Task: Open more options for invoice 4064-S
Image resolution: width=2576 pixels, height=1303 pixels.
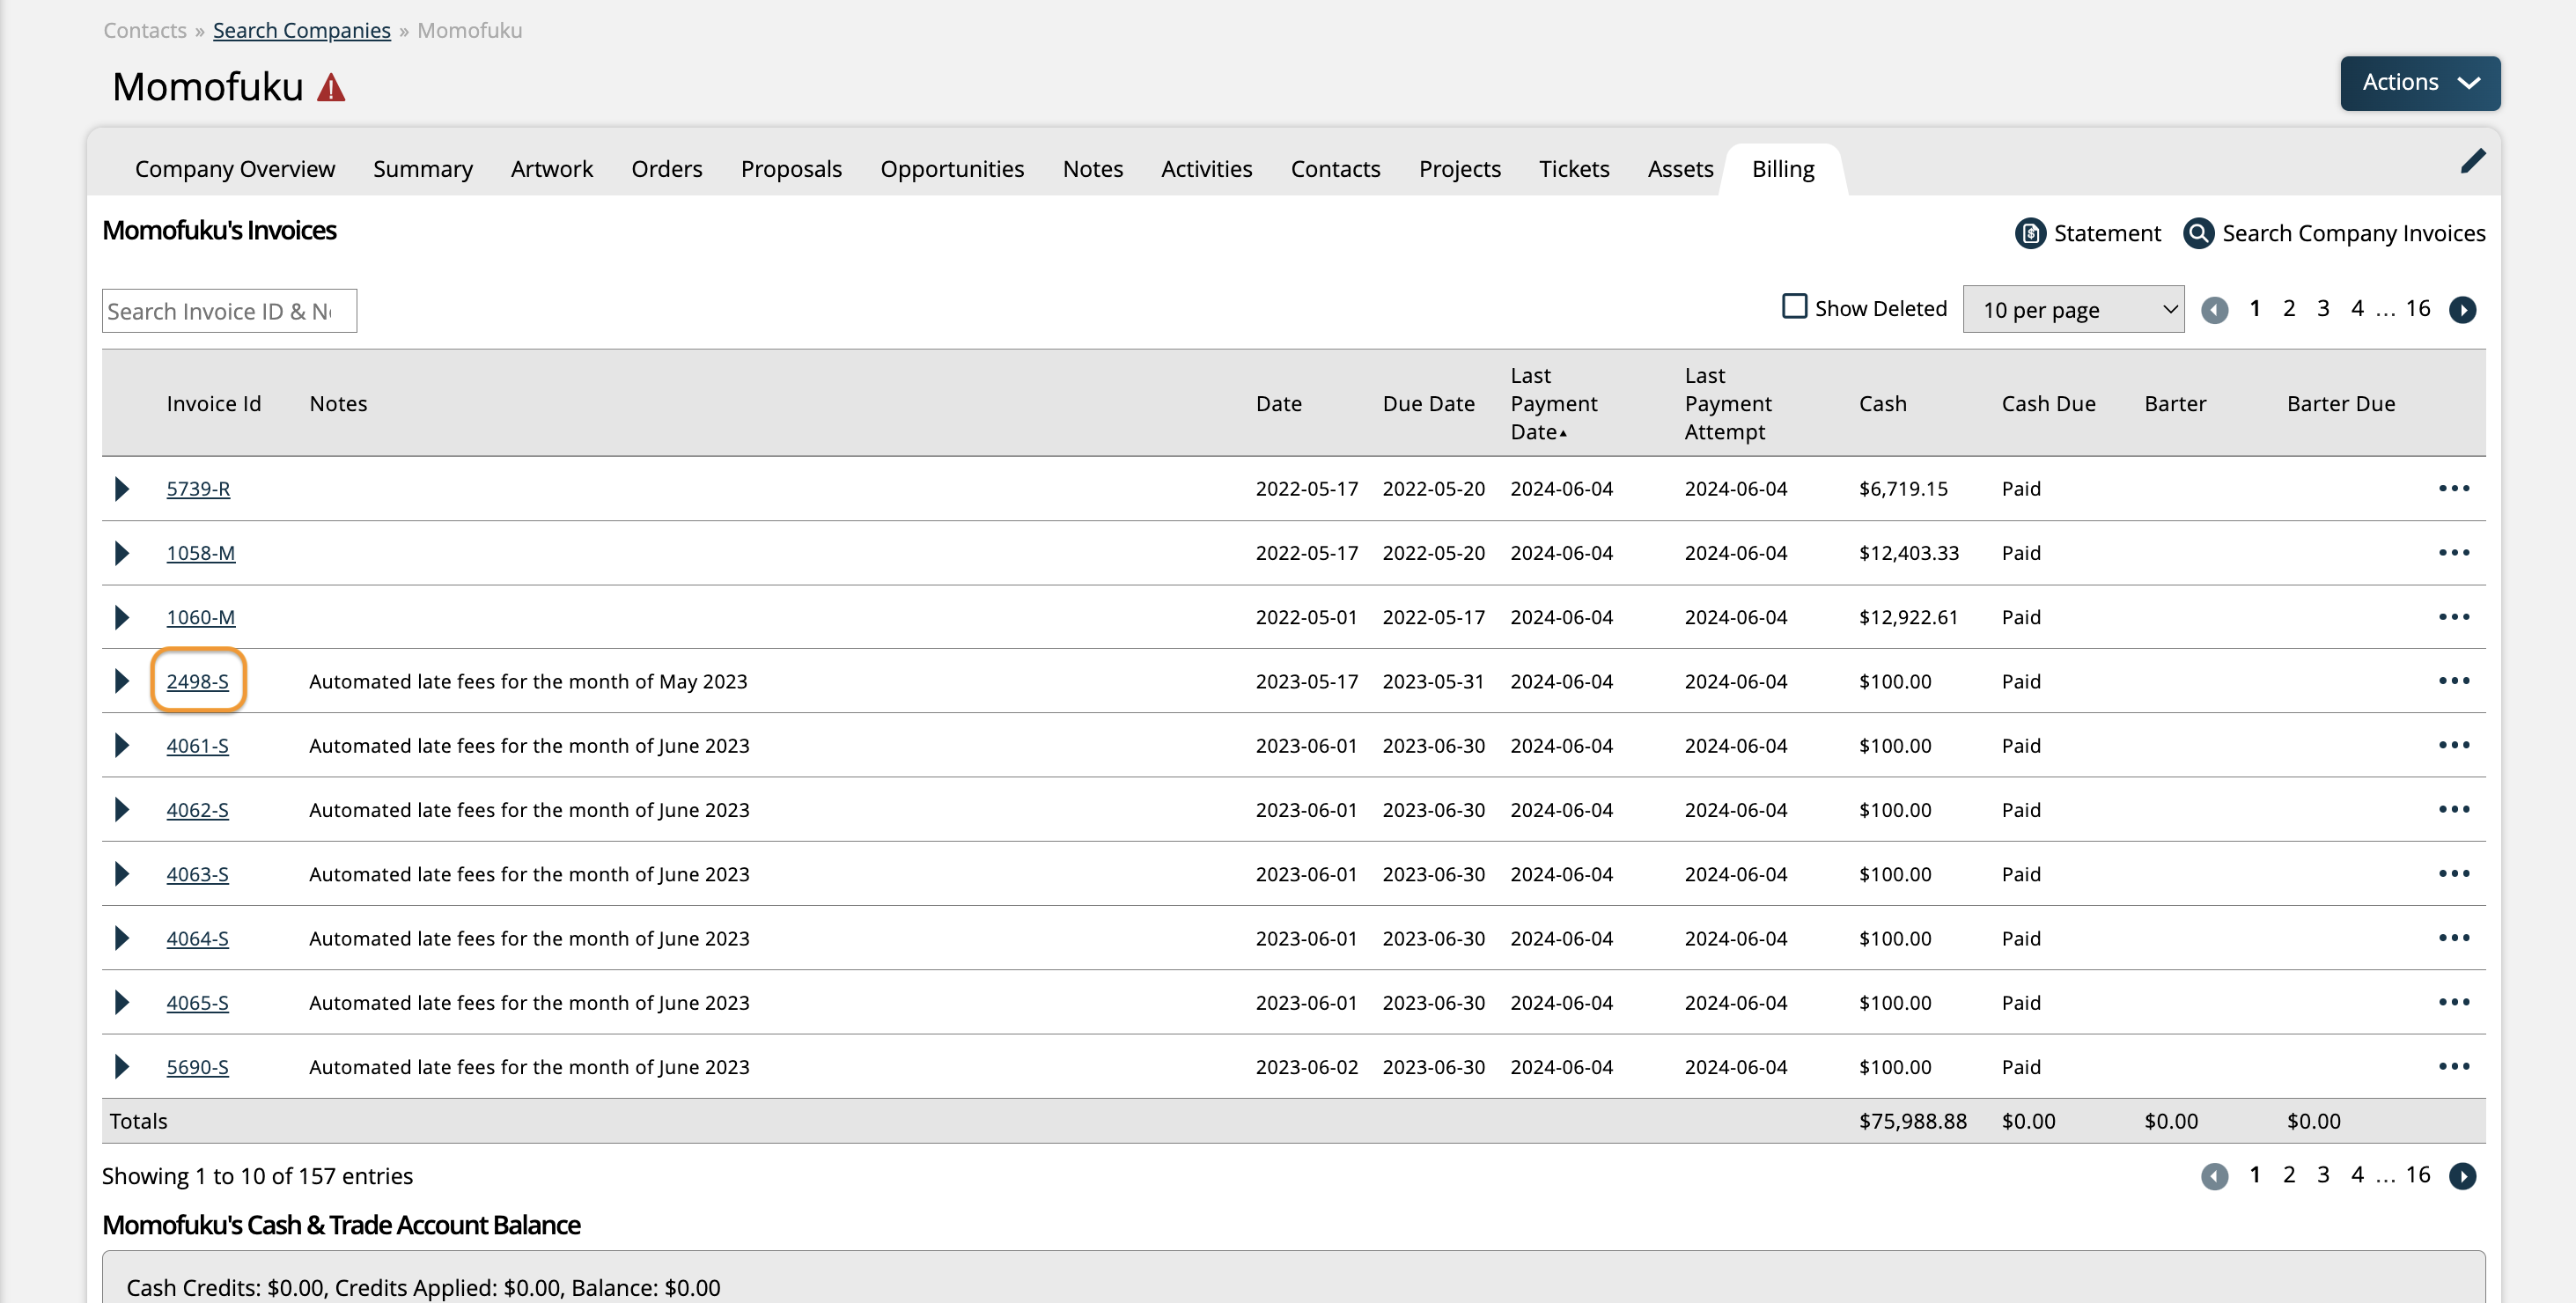Action: (x=2454, y=937)
